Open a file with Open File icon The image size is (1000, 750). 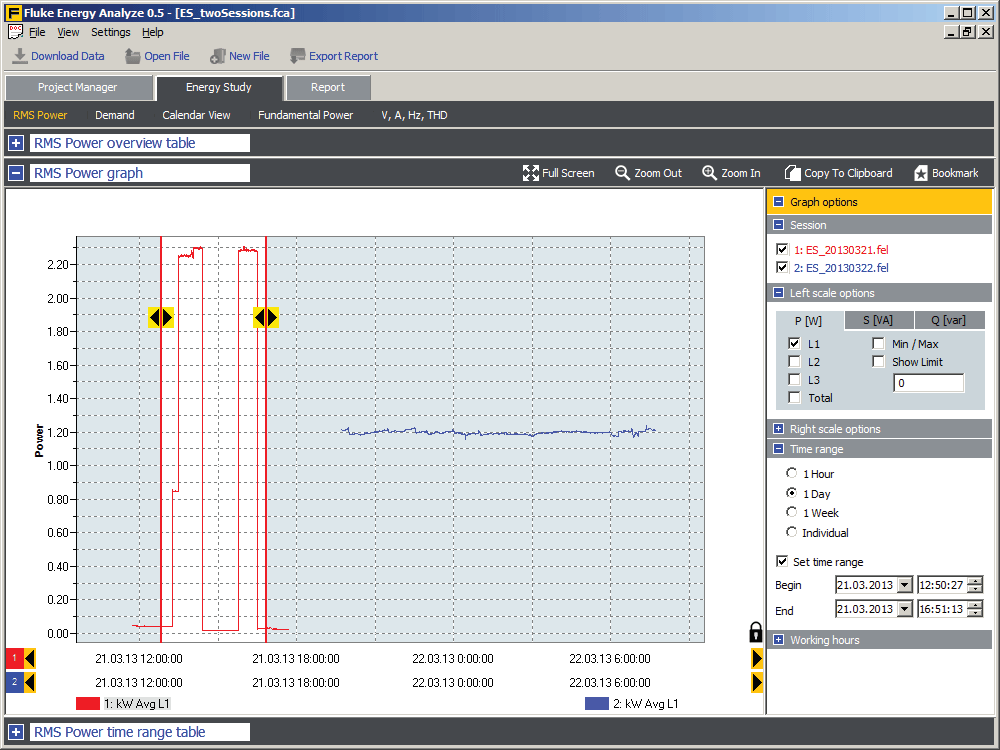coord(133,56)
